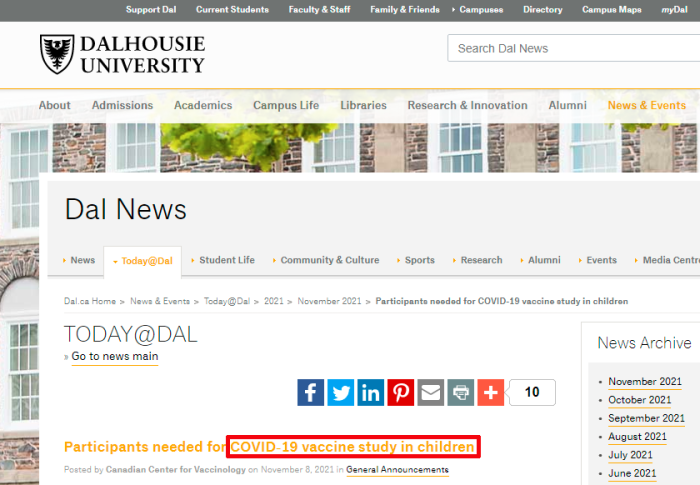Open the About menu
Viewport: 700px width, 485px height.
54,105
